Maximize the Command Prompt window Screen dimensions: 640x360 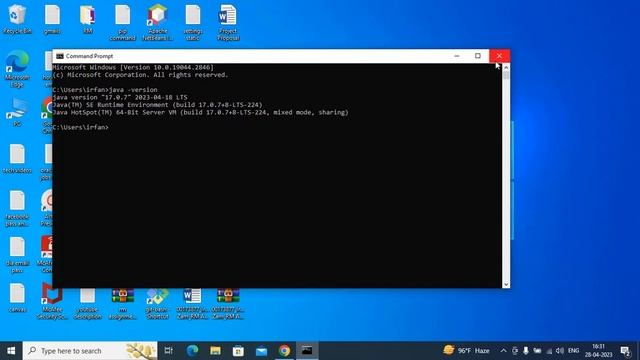tap(478, 56)
